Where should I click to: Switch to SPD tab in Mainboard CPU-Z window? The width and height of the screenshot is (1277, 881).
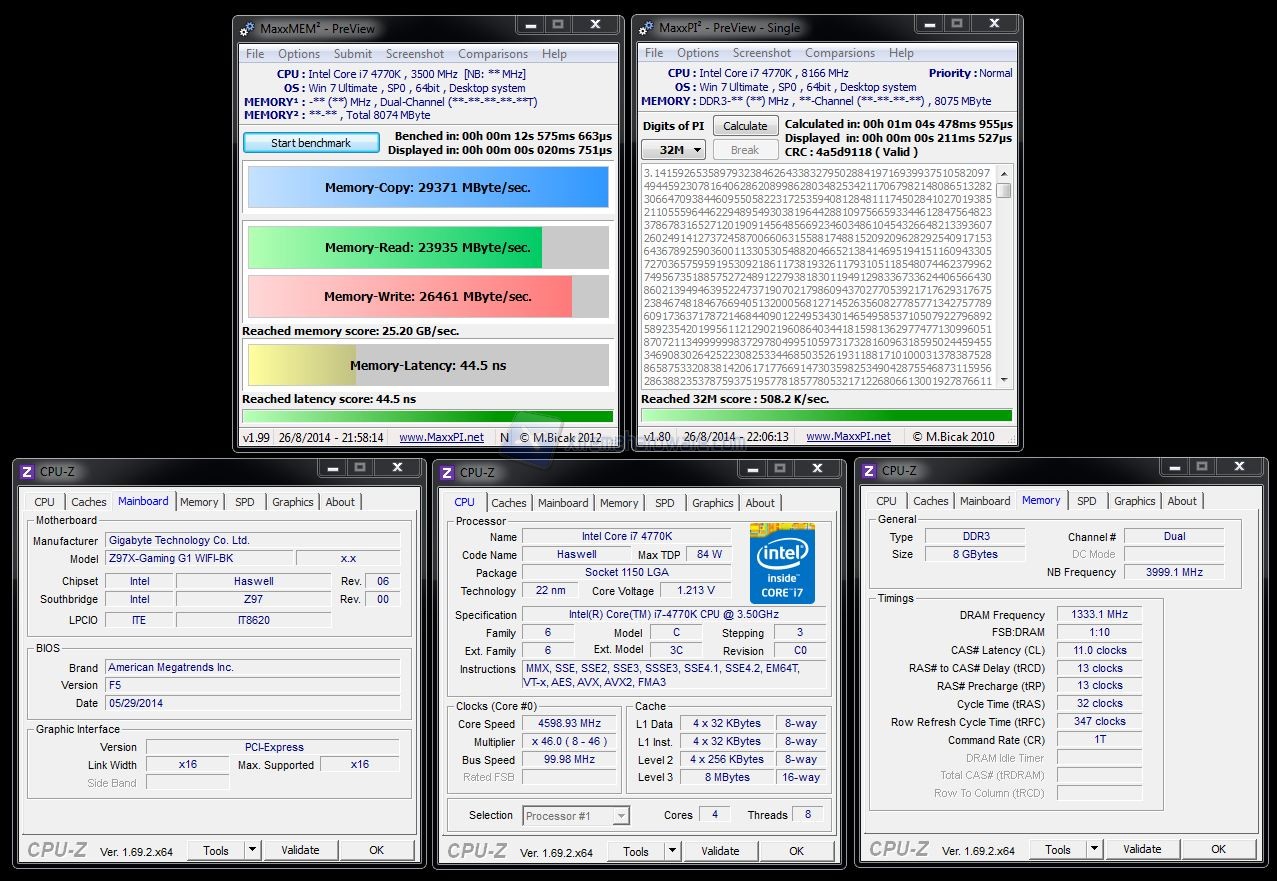coord(244,502)
